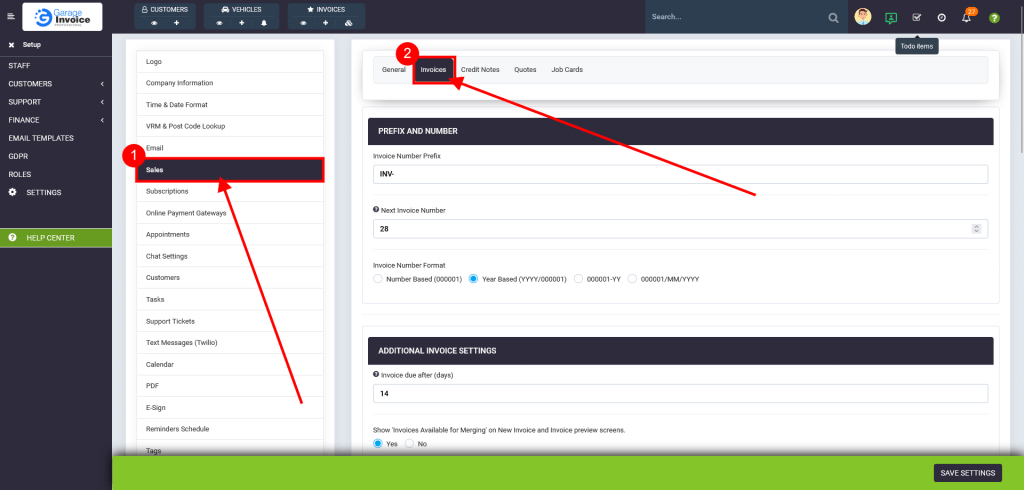Click the plus icon under Customers
Screen dimensions: 1024x490
click(177, 22)
